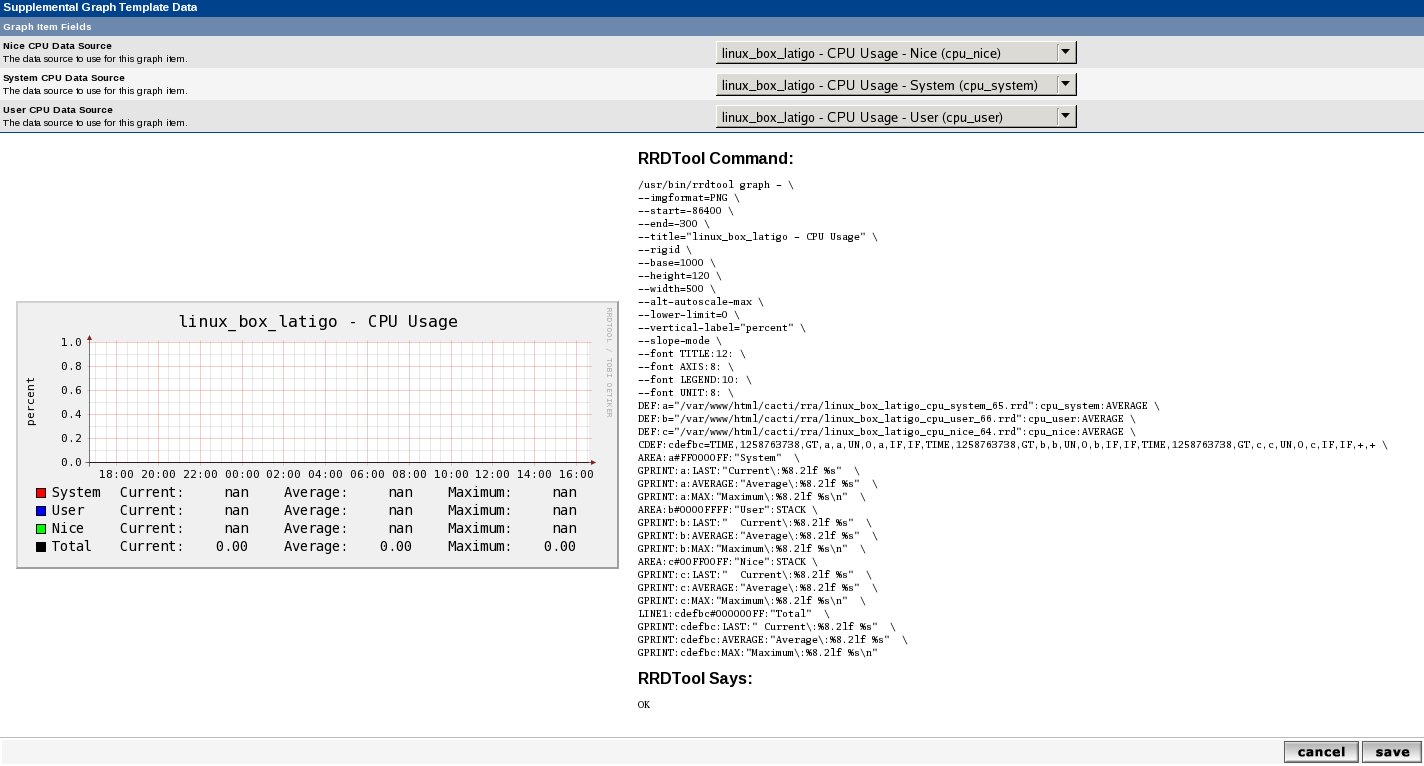Click the 'System' legend label in graph
The image size is (1424, 766).
(76, 493)
